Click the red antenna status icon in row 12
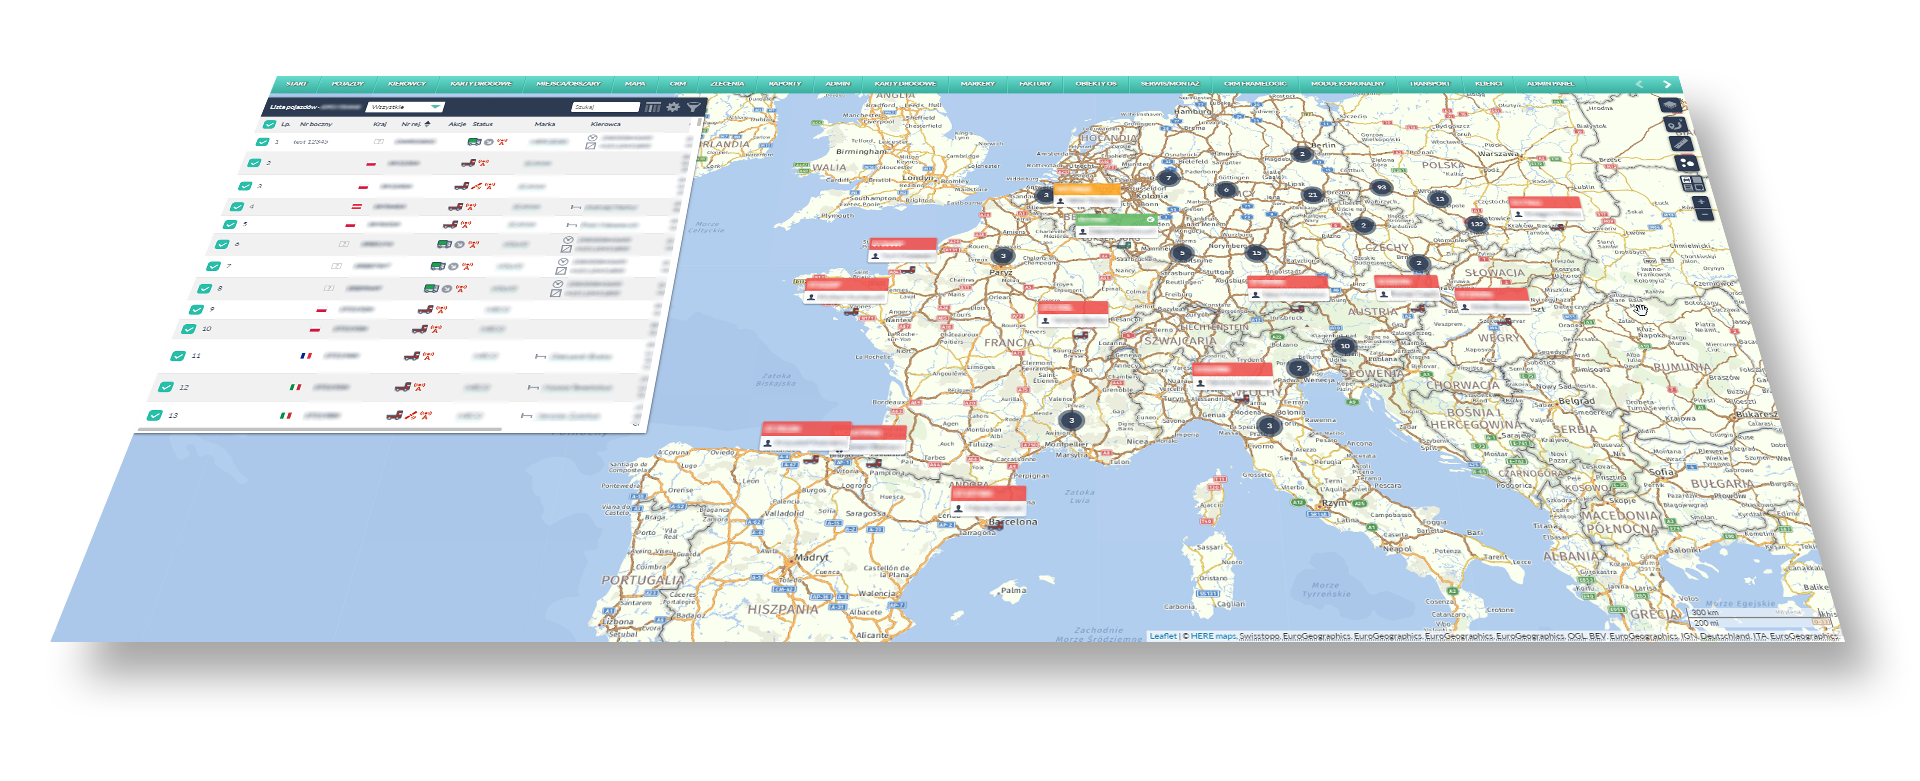The image size is (1920, 781). 418,386
